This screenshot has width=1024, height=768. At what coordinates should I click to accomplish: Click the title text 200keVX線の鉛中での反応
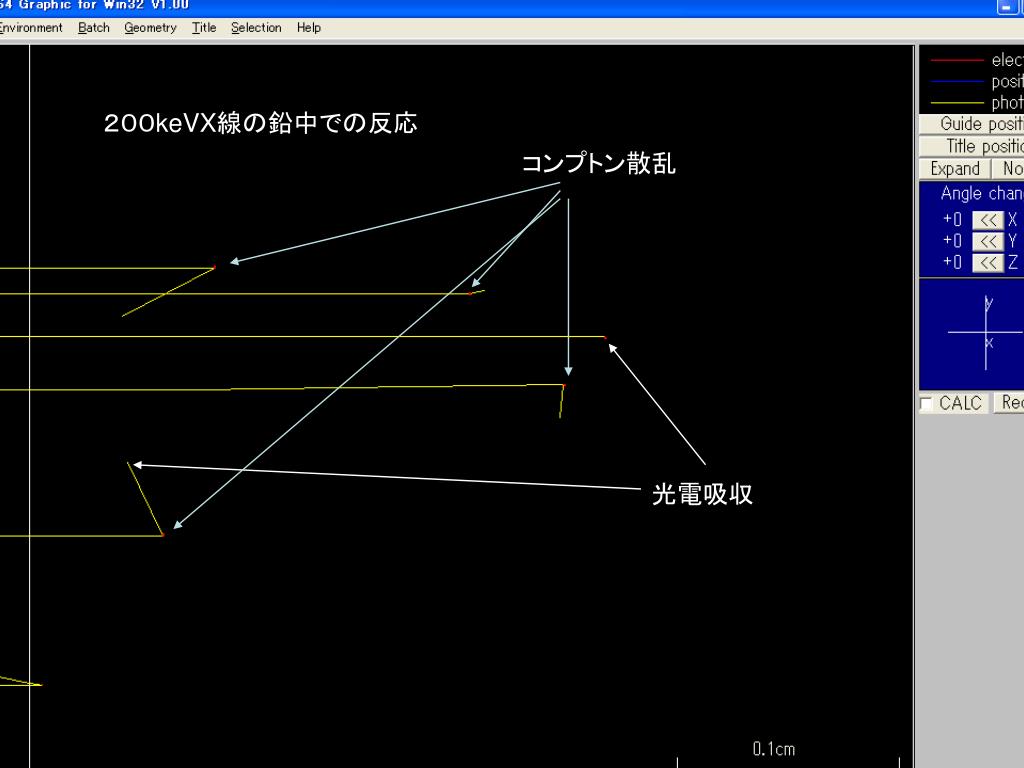tap(261, 123)
